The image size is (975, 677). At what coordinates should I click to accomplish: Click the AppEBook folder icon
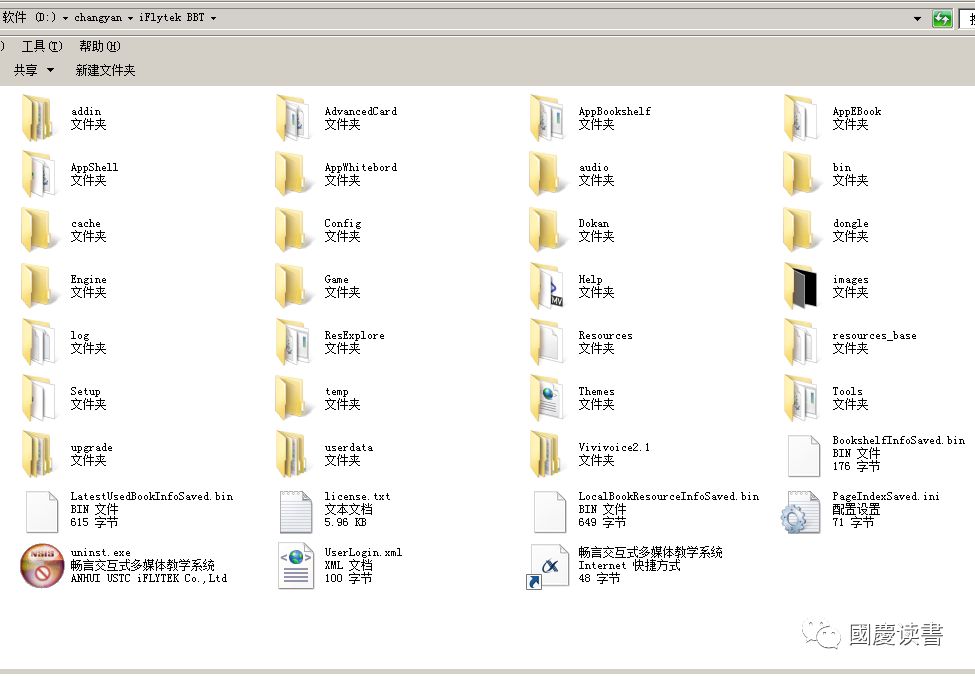click(801, 117)
